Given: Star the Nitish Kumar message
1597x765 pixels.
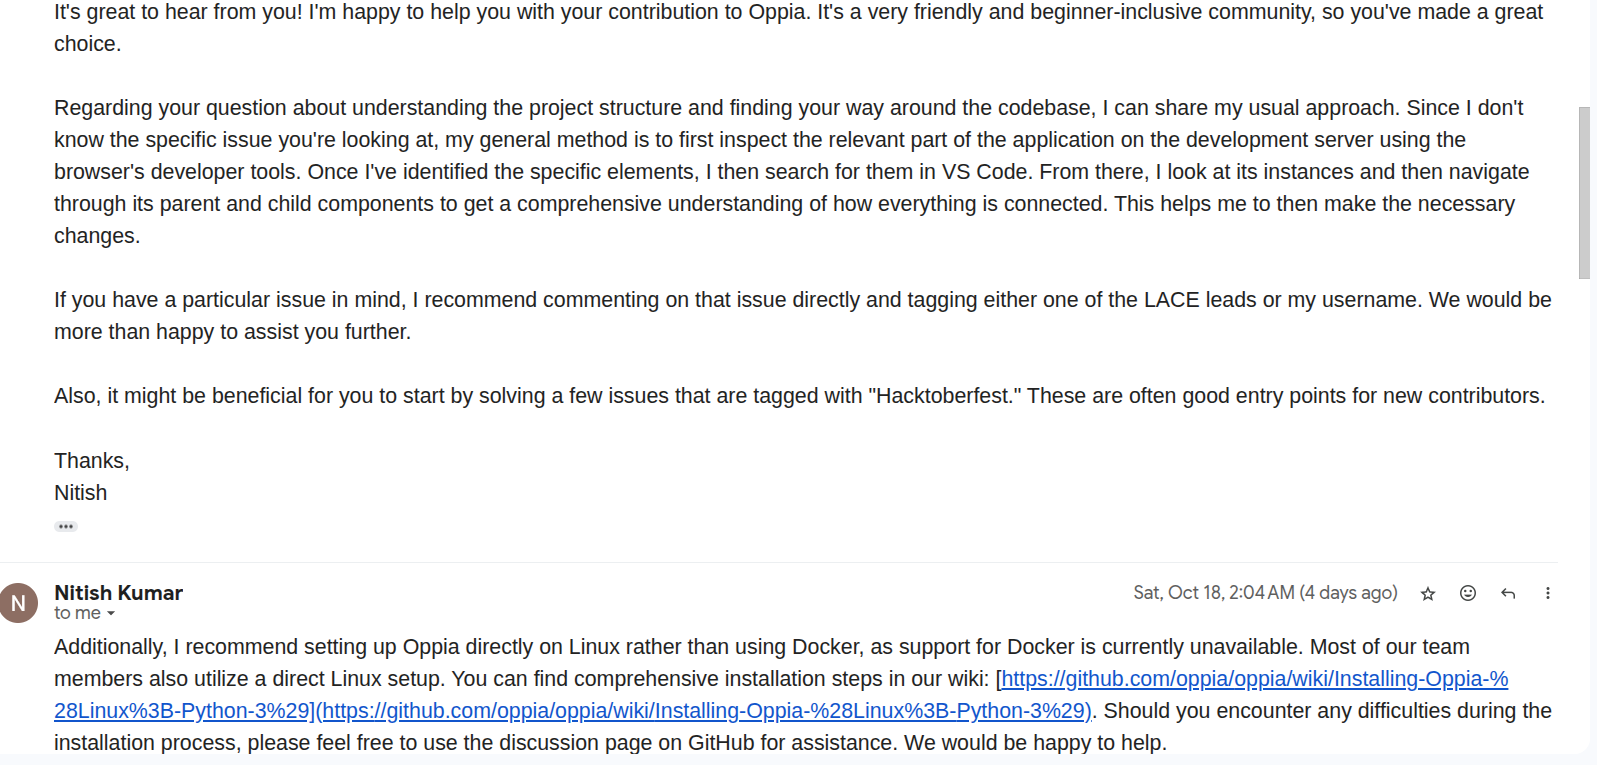Looking at the screenshot, I should 1428,594.
